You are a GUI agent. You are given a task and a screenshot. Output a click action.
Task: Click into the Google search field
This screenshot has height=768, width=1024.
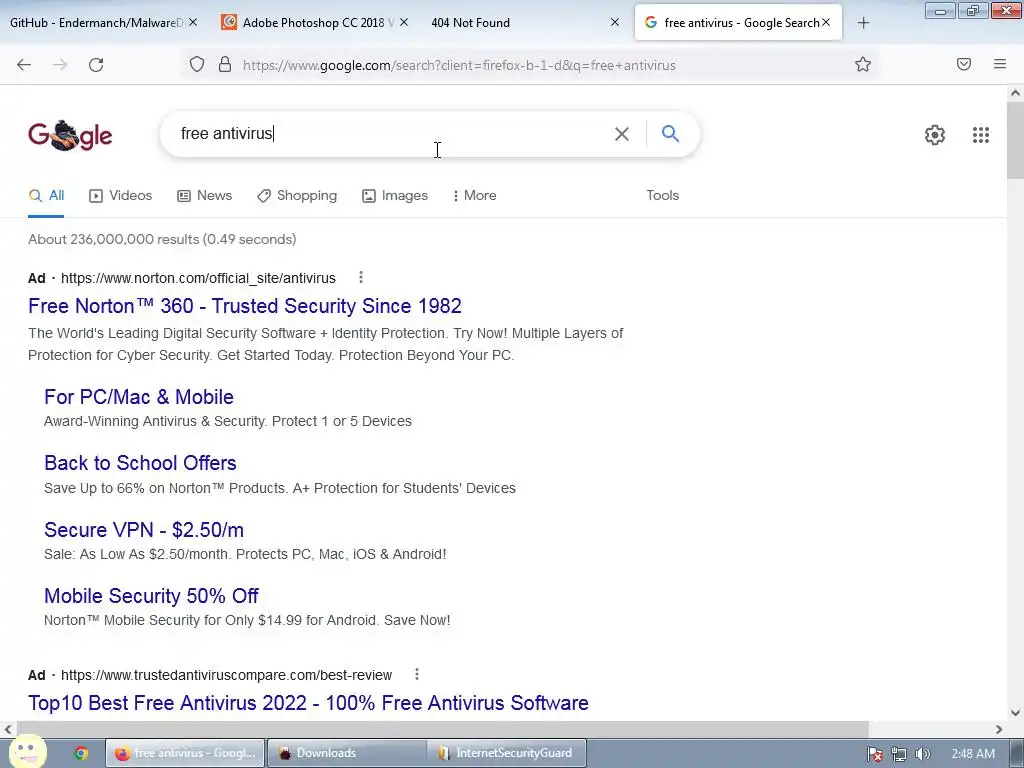pyautogui.click(x=392, y=134)
